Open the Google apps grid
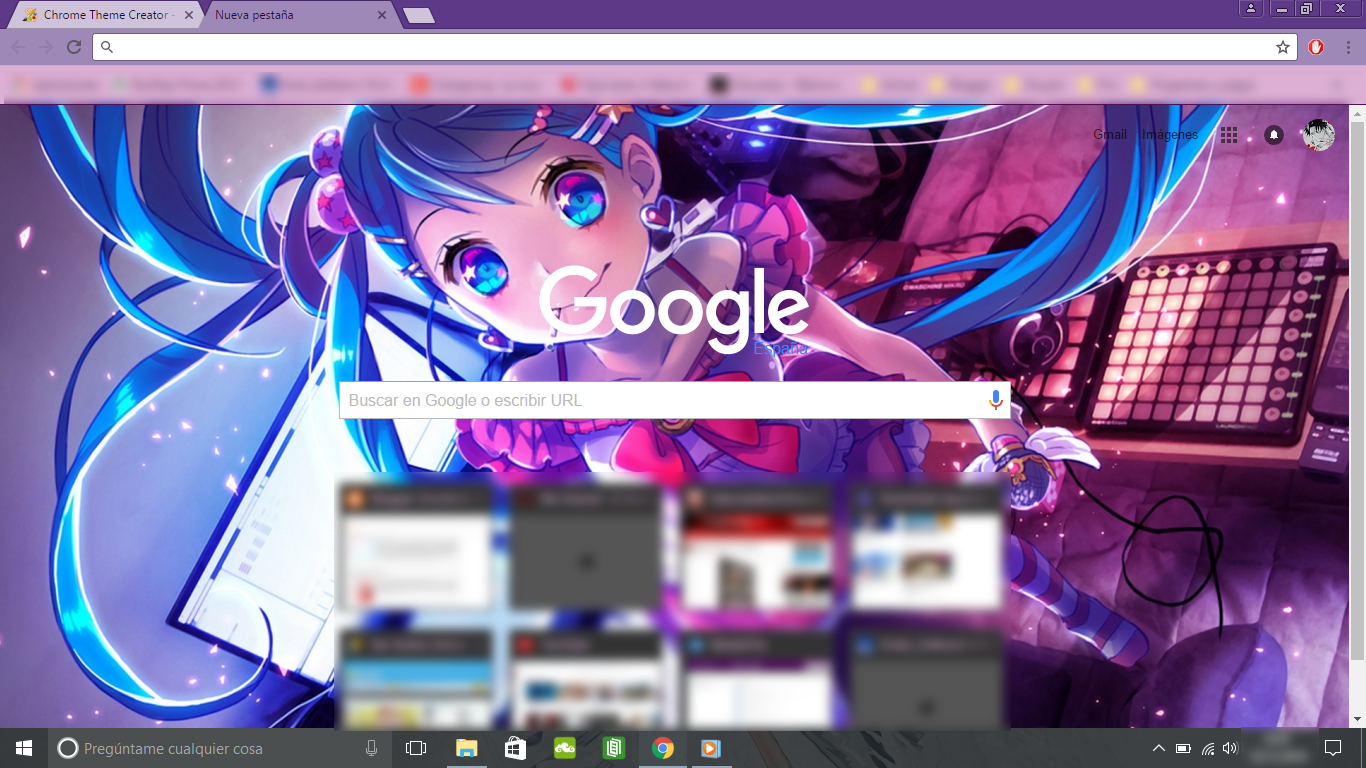Screen dimensions: 1366x768 (1229, 135)
